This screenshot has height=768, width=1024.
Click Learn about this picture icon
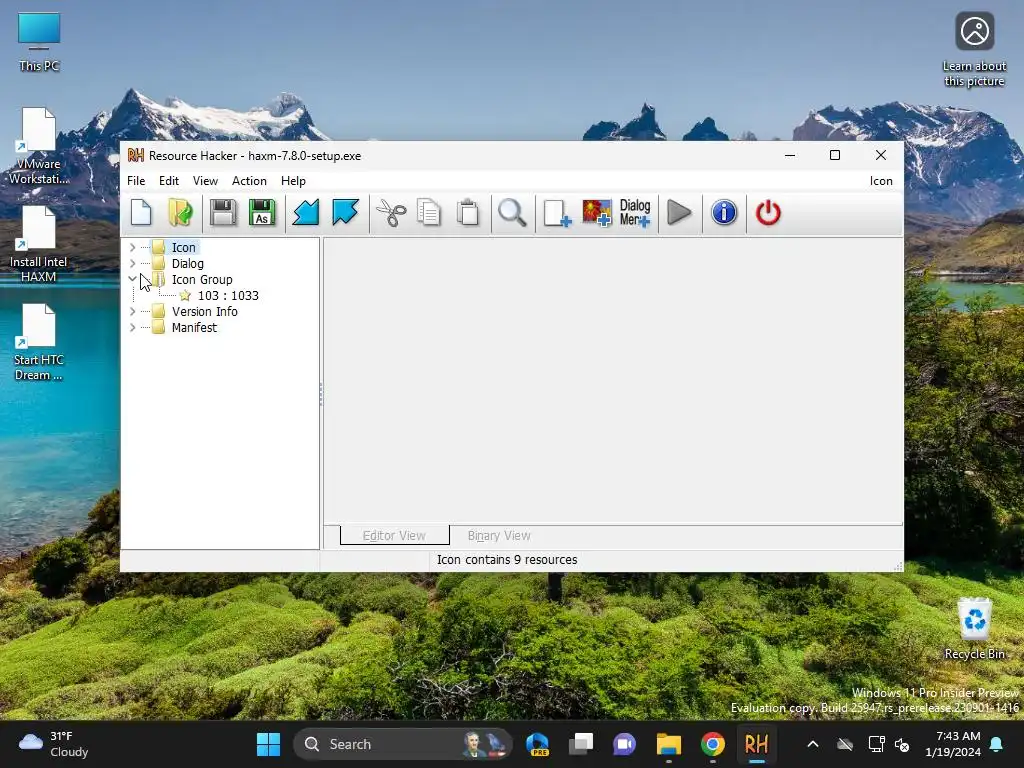pyautogui.click(x=974, y=50)
